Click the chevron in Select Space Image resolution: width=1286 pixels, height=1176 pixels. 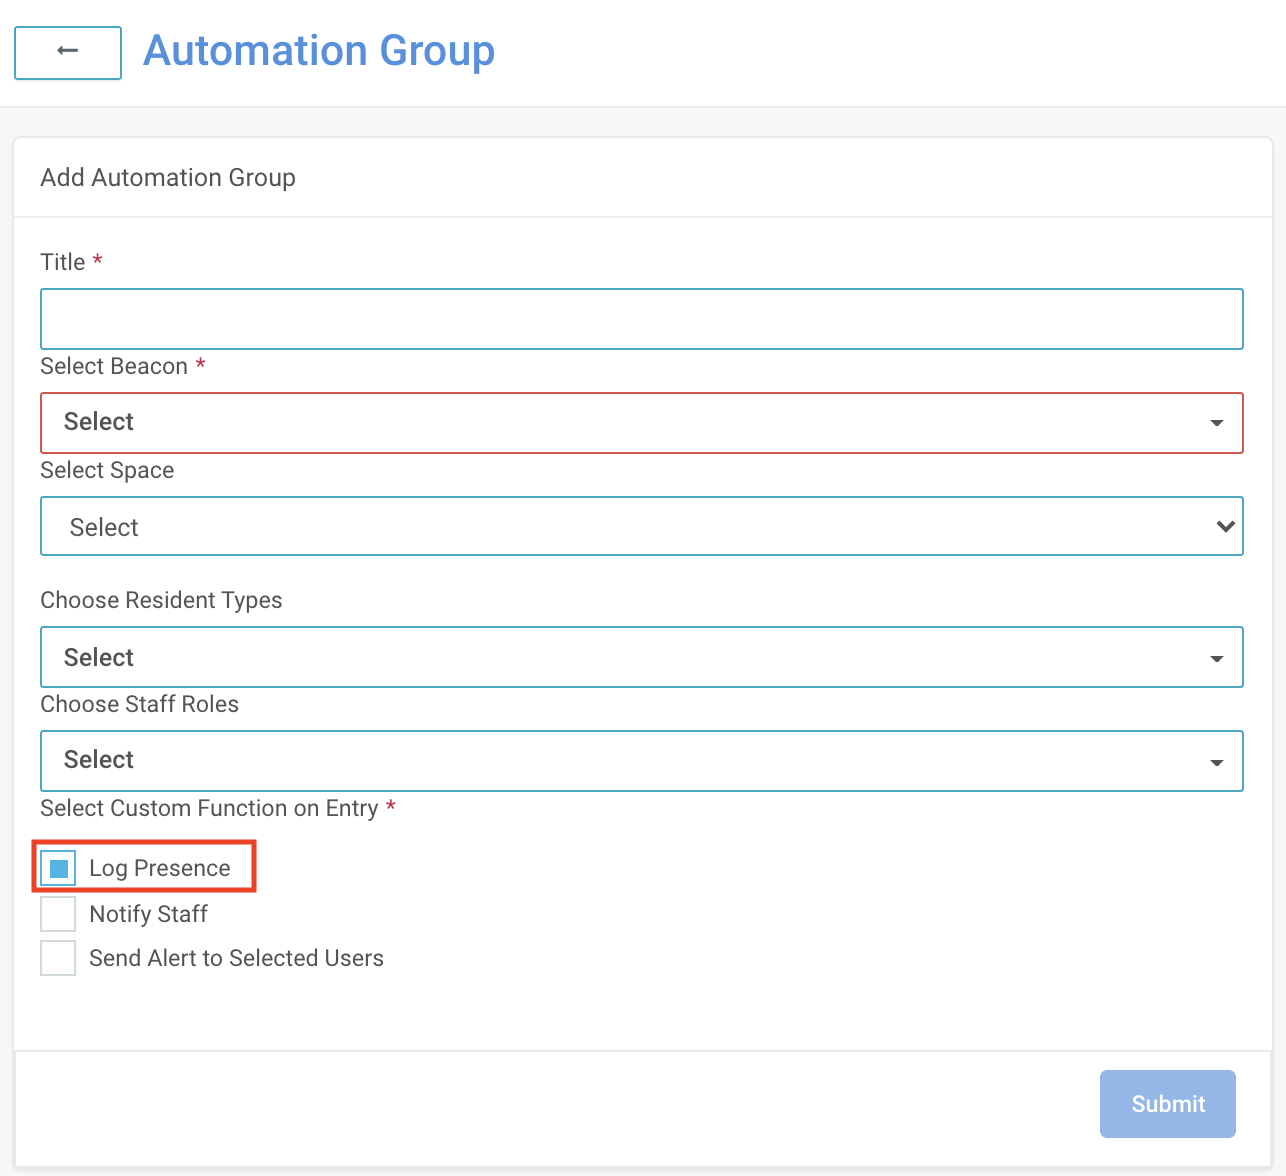pos(1225,526)
